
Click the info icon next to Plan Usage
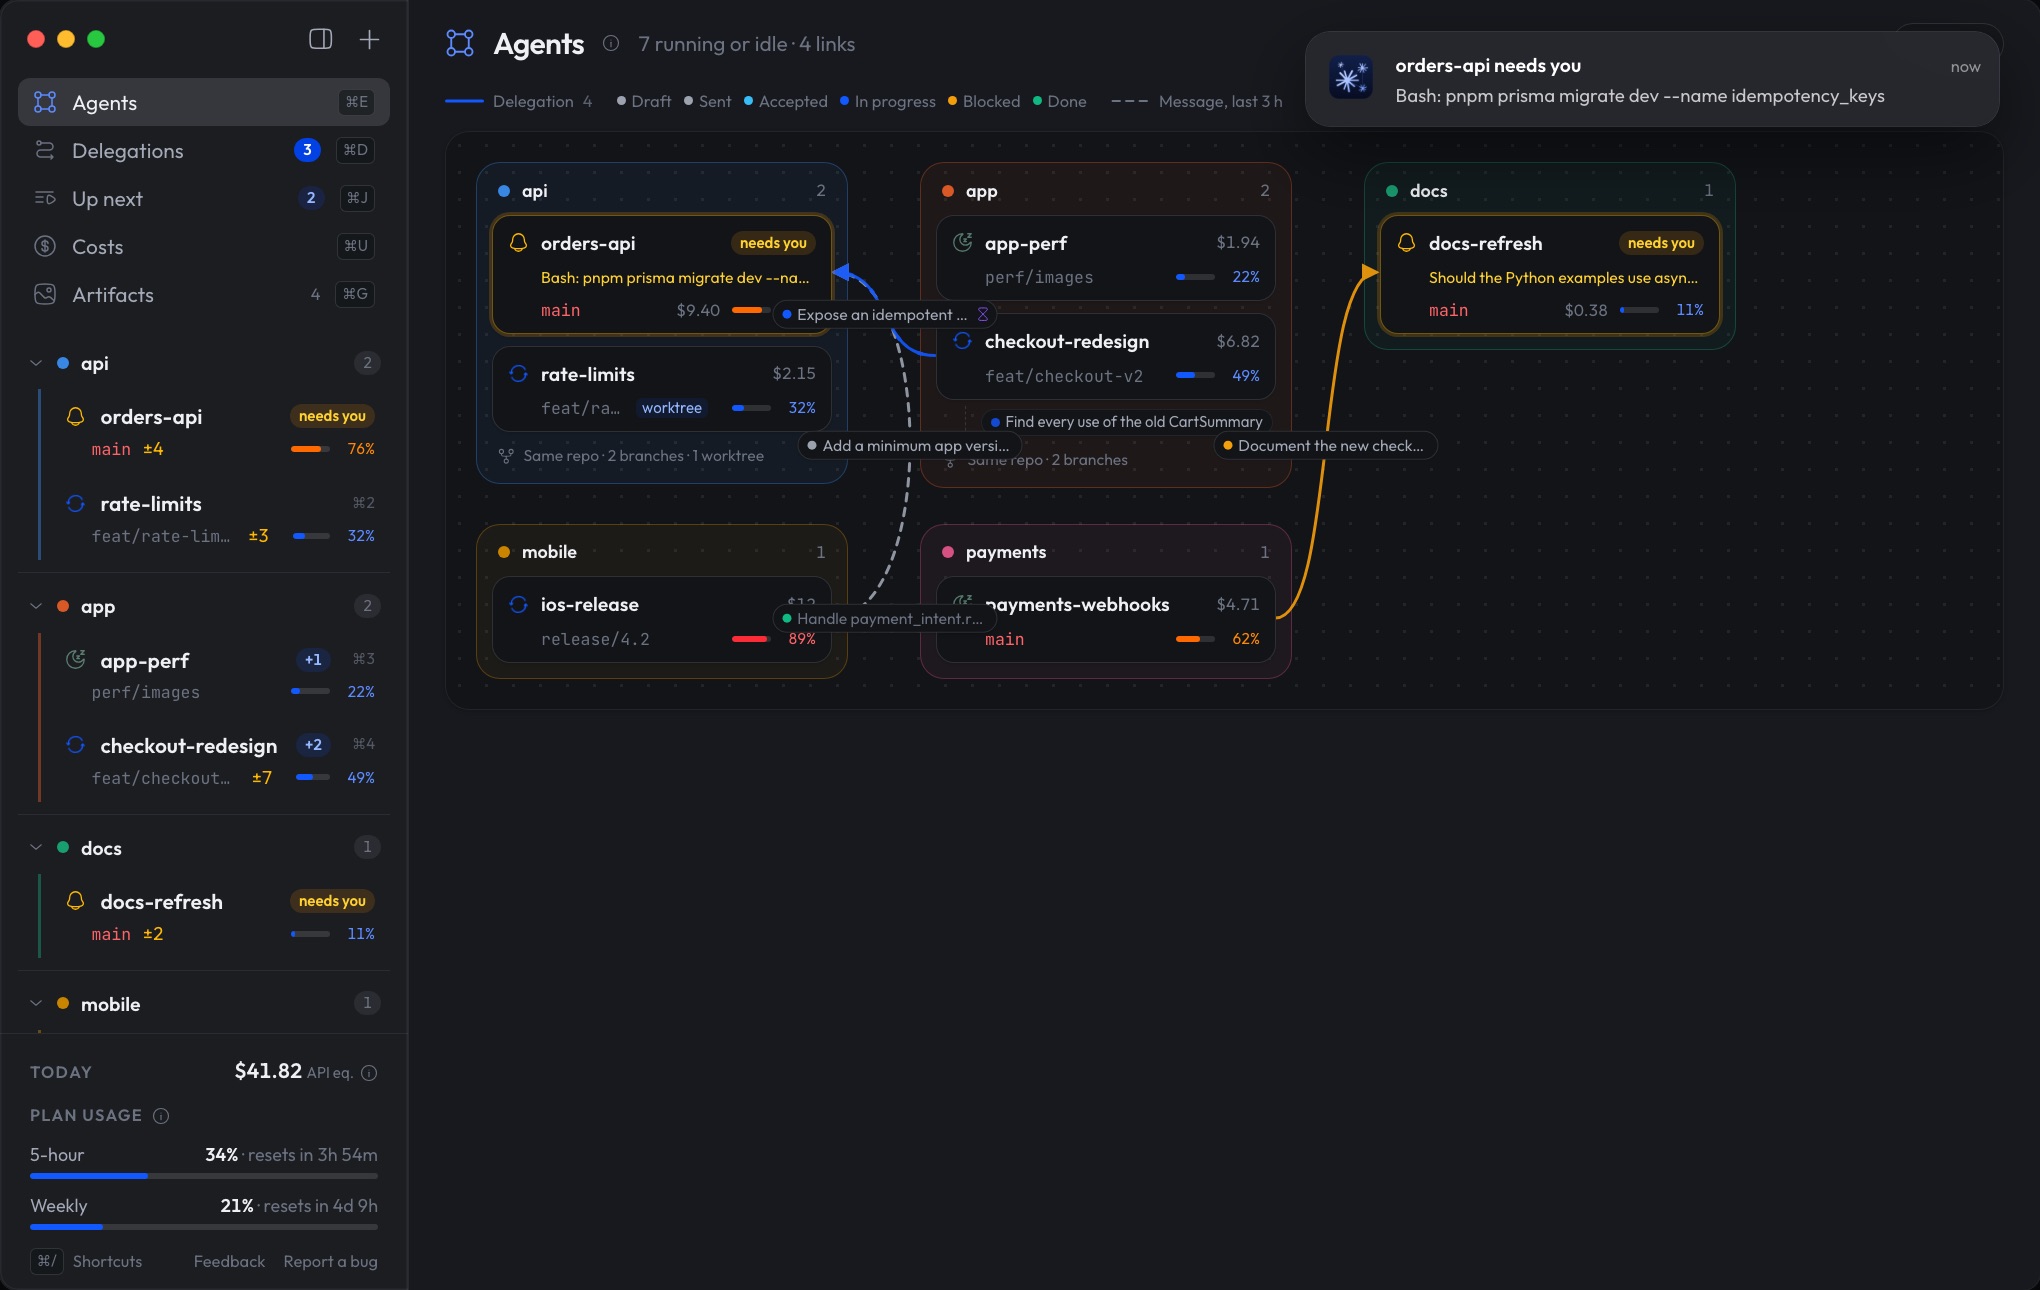tap(161, 1116)
